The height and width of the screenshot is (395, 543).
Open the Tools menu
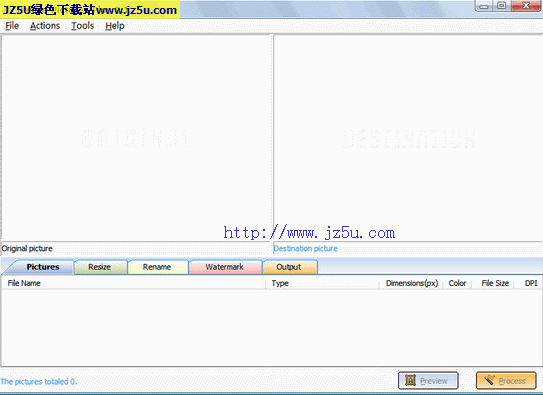pos(82,26)
